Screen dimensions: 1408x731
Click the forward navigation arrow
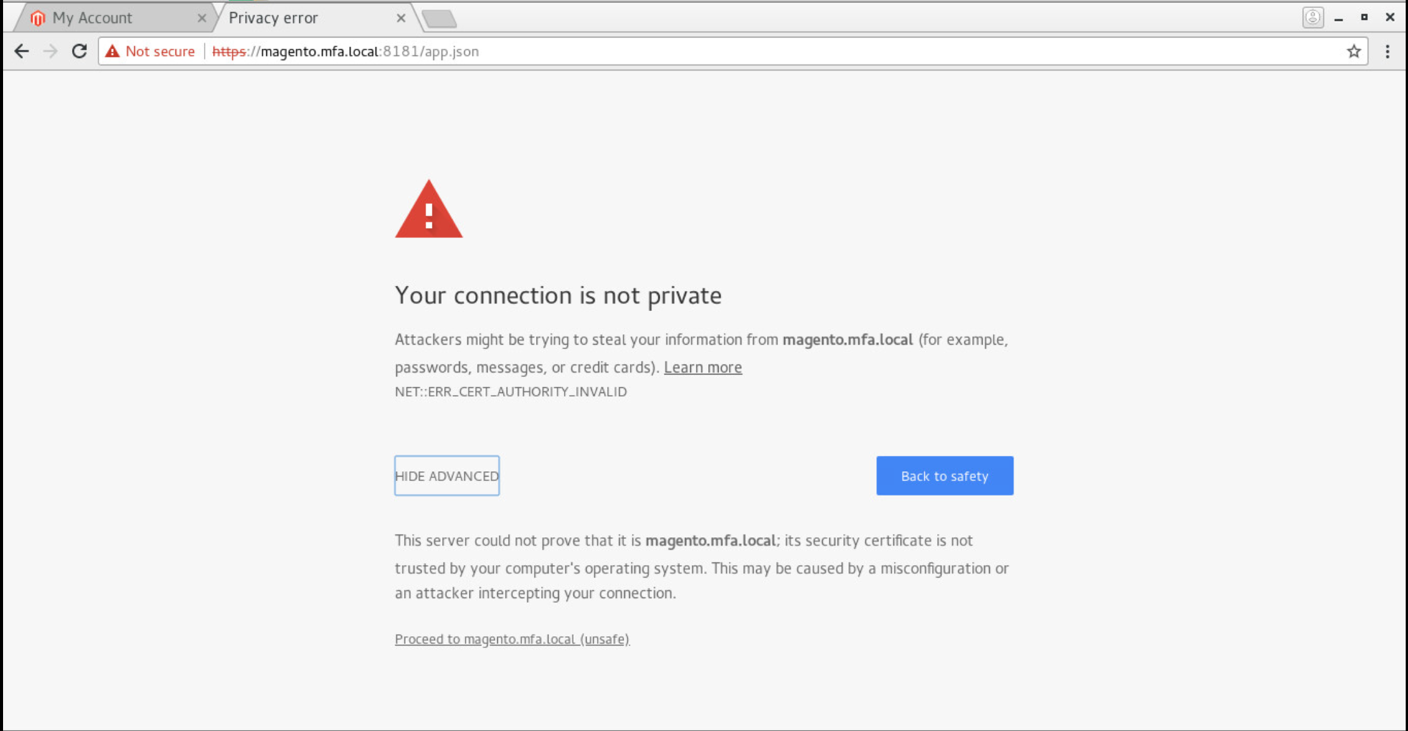(x=50, y=51)
